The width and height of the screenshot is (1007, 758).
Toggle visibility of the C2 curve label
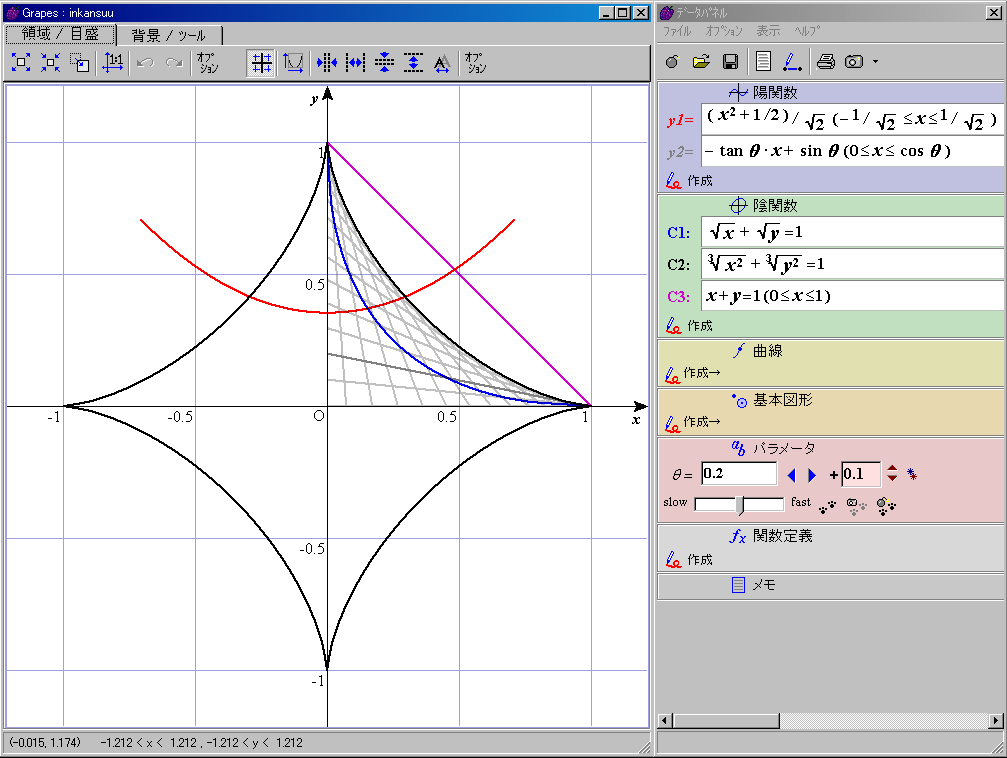pos(678,265)
